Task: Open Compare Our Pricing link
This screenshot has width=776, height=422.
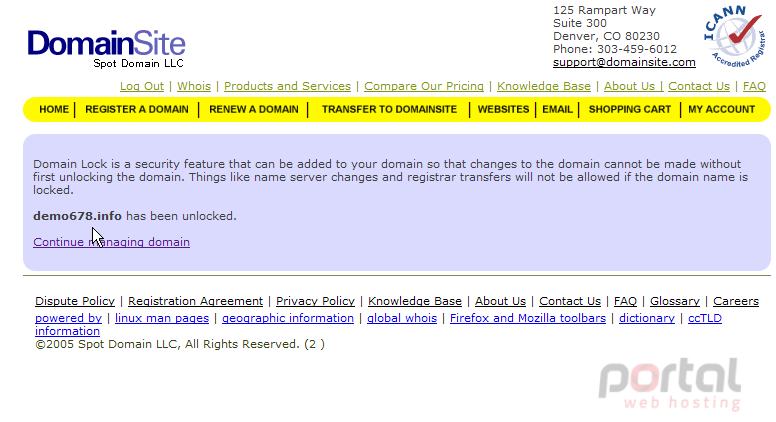Action: click(424, 86)
